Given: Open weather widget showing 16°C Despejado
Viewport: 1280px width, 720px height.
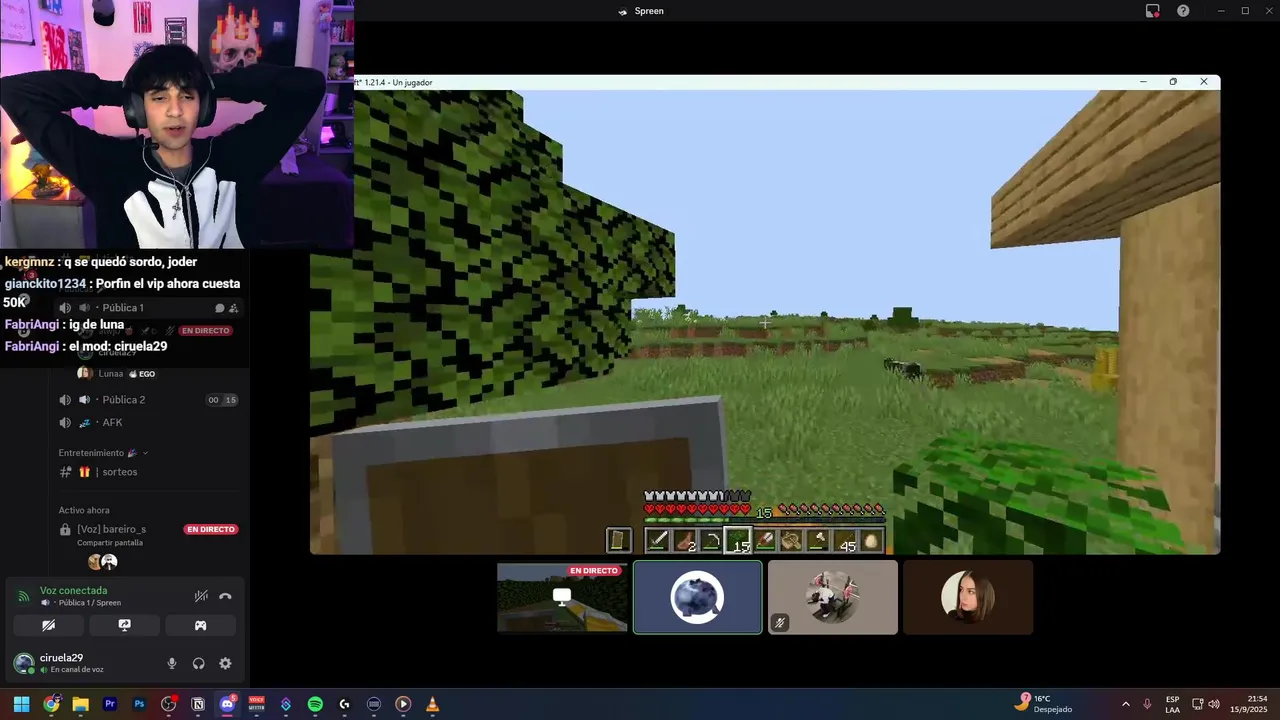Looking at the screenshot, I should [1043, 704].
